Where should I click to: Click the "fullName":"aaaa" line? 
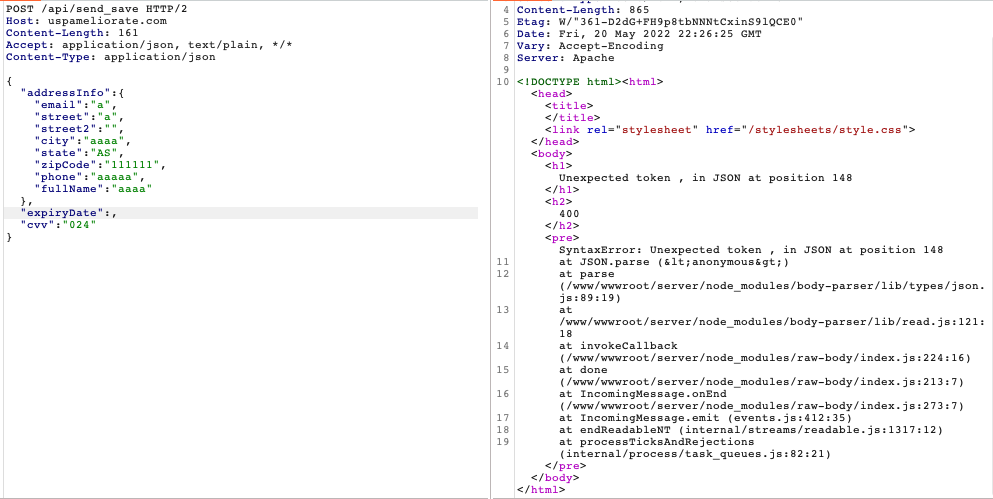point(94,189)
